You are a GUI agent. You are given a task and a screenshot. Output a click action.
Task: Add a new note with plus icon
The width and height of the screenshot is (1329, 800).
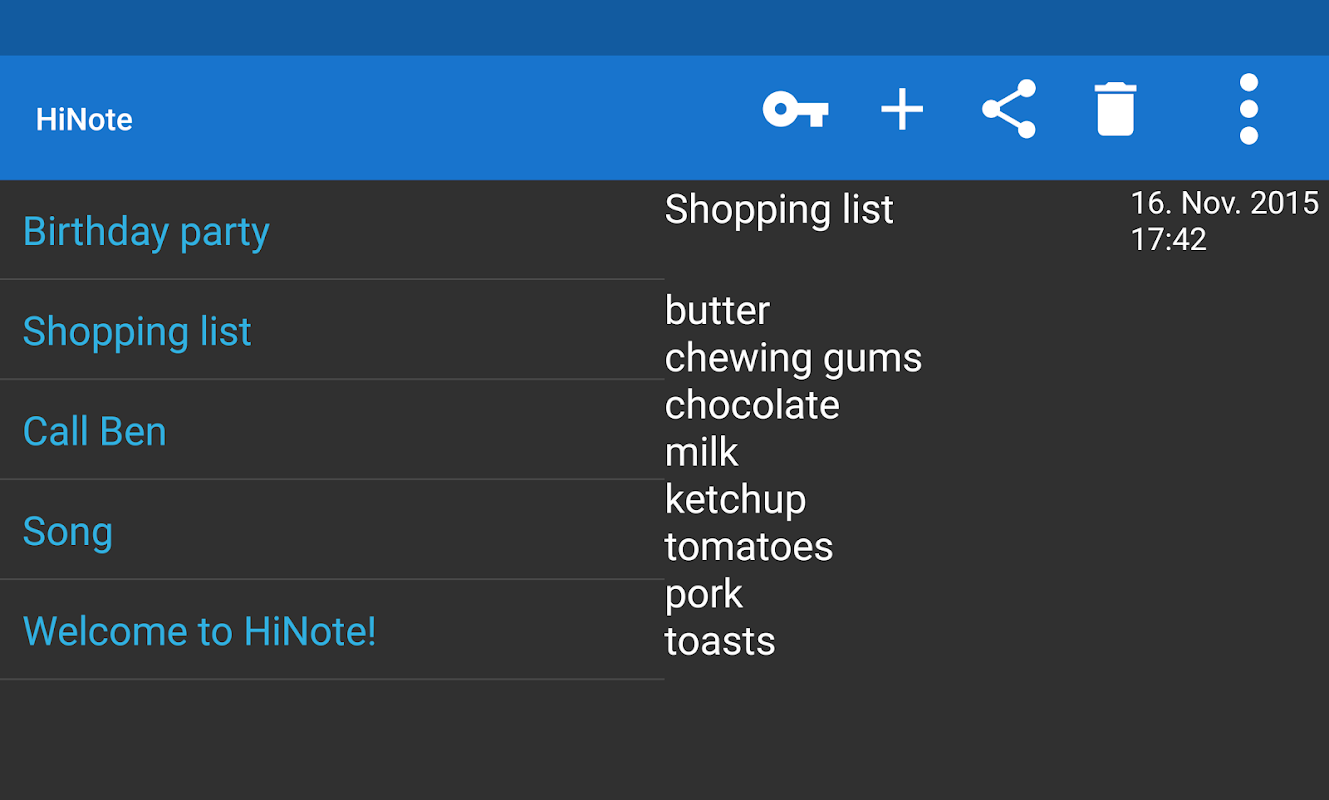[x=902, y=109]
